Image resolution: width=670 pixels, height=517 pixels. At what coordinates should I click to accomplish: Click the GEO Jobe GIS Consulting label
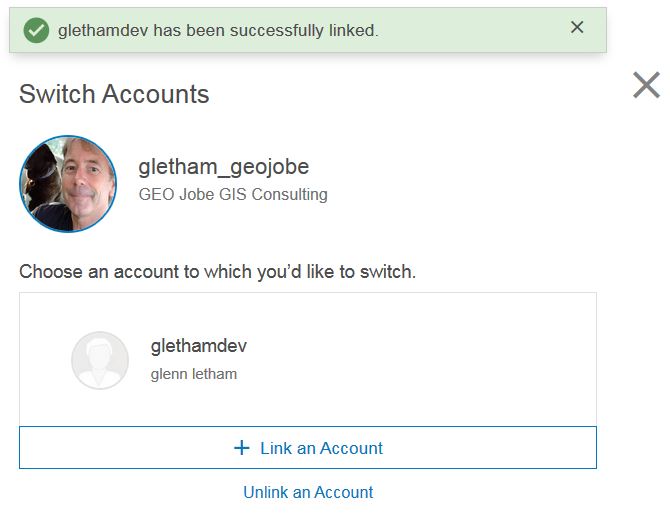(232, 194)
